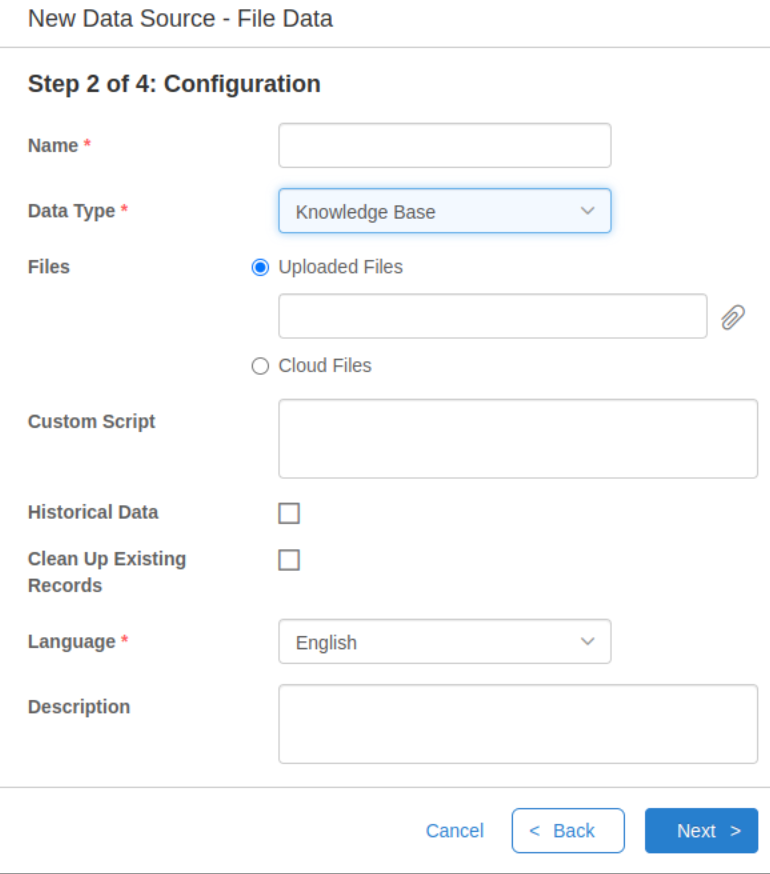Image resolution: width=770 pixels, height=874 pixels.
Task: Click inside the uploaded files path field
Action: pos(493,316)
